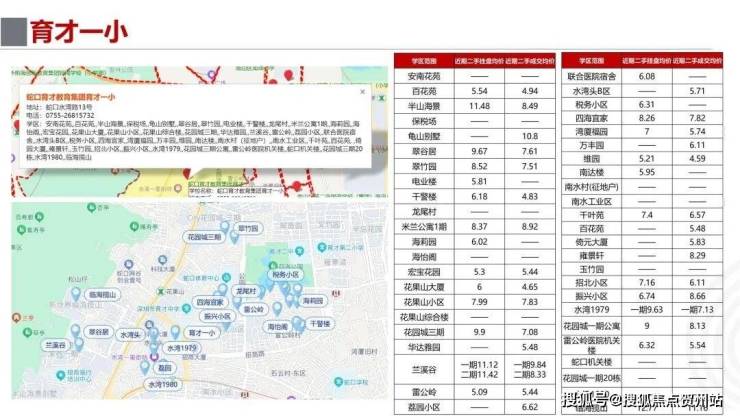The width and height of the screenshot is (740, 416).
Task: Click the 水湾1980 map label
Action: [x=163, y=384]
